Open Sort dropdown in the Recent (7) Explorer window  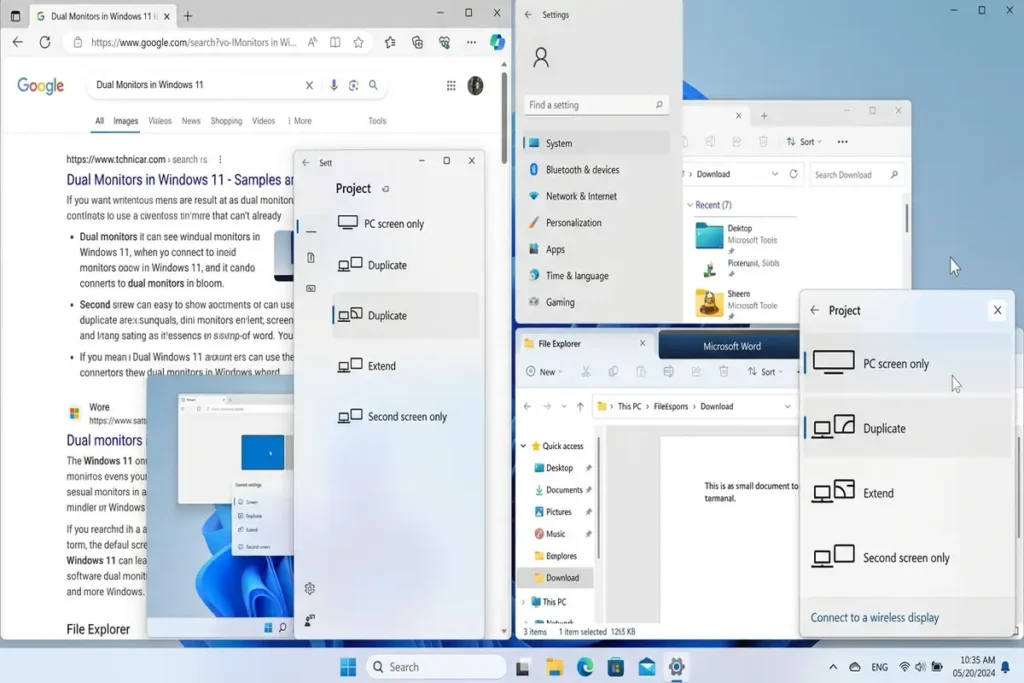[805, 142]
